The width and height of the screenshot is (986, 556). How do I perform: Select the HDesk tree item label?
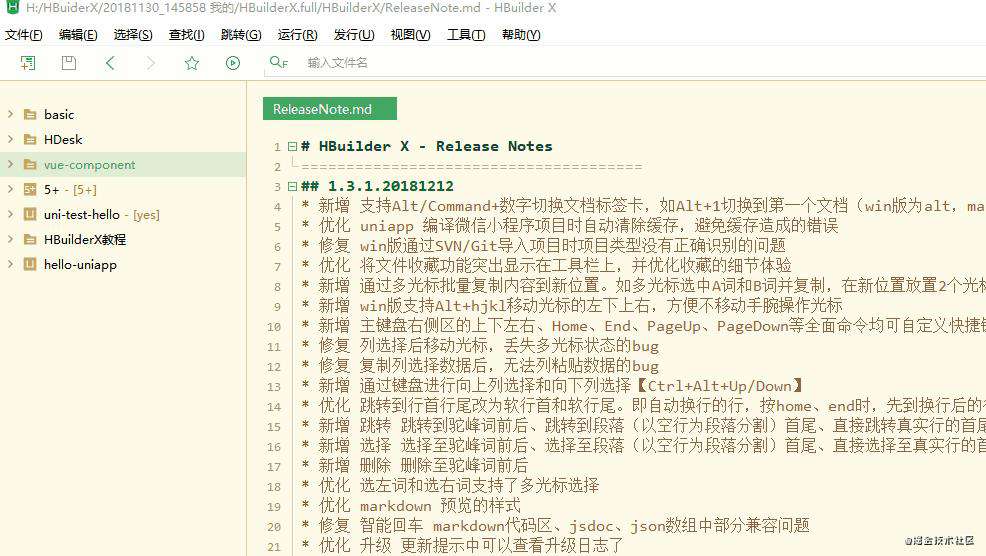[63, 140]
